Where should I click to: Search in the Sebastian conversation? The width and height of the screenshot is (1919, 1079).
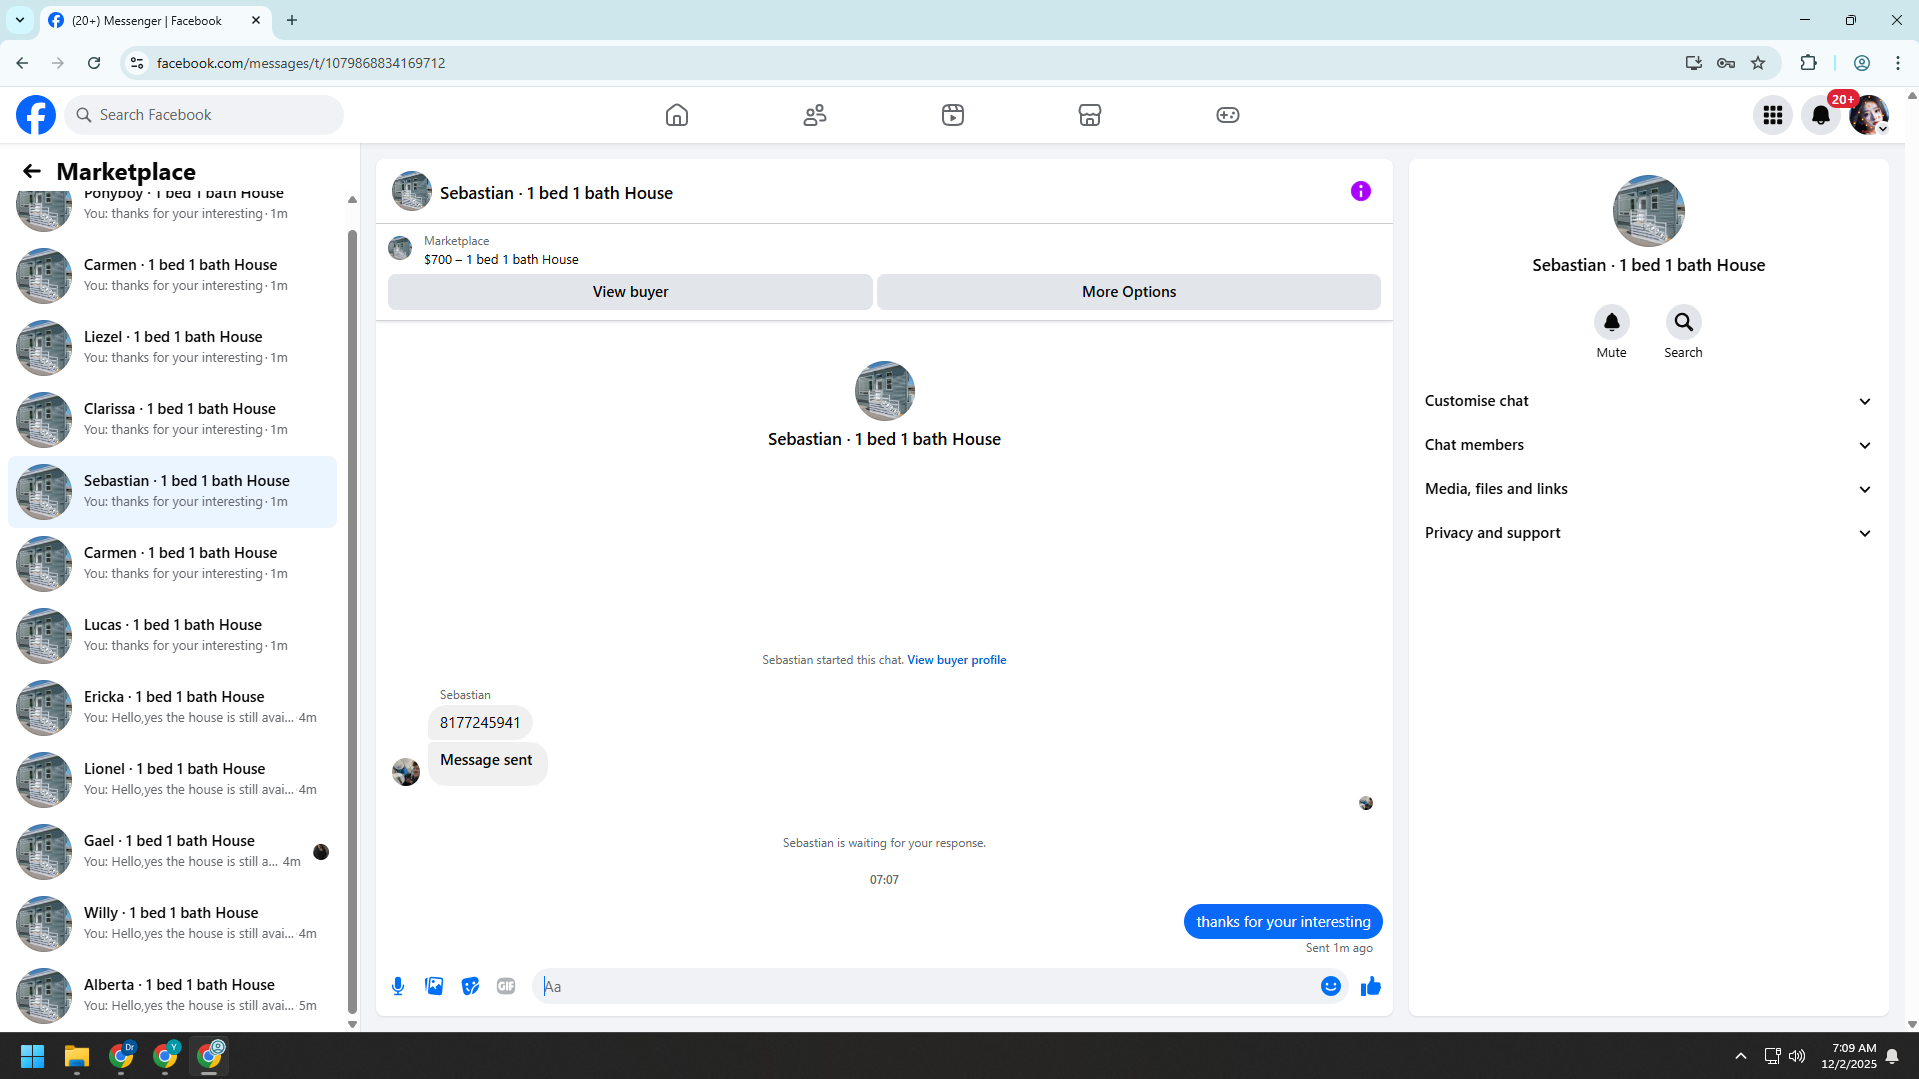(x=1684, y=322)
